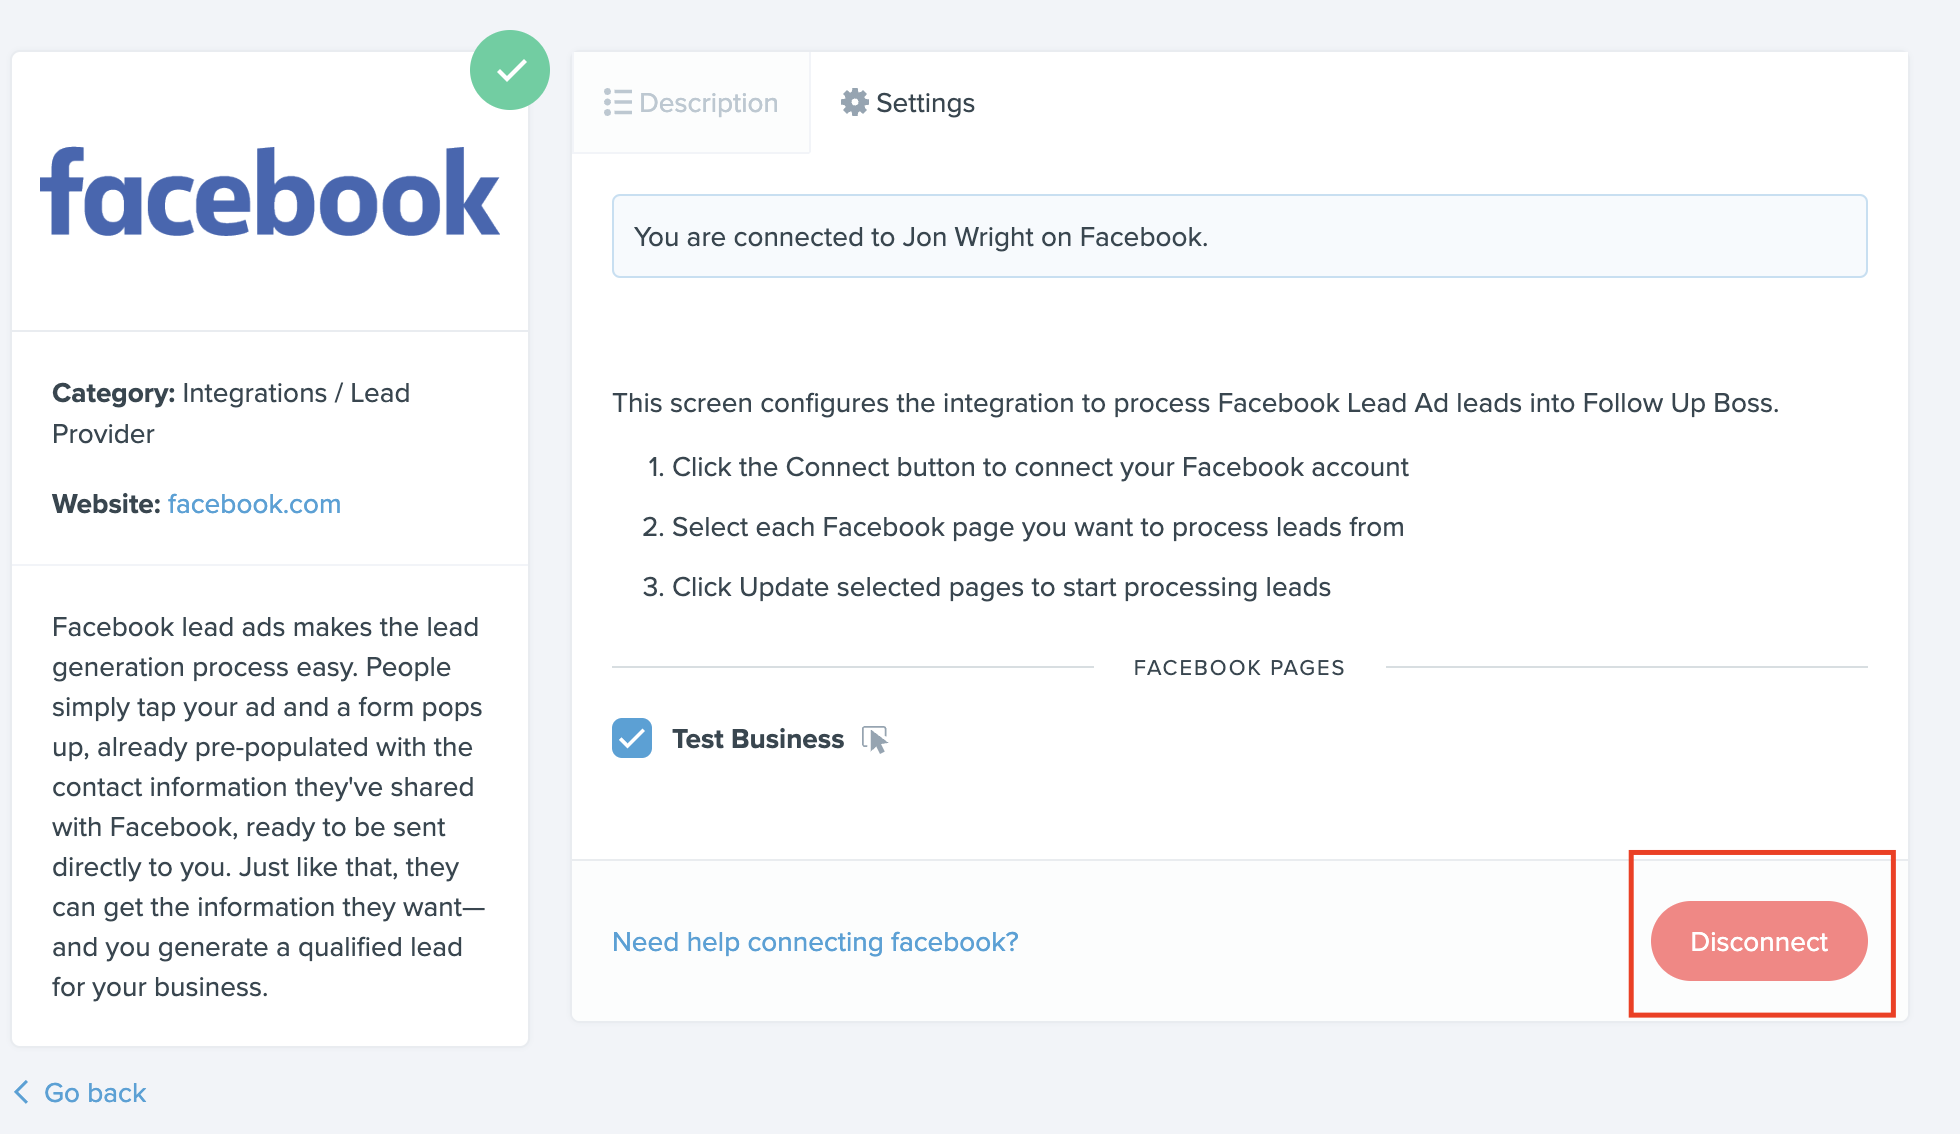The image size is (1960, 1134).
Task: Click the Description list icon
Action: click(x=618, y=101)
